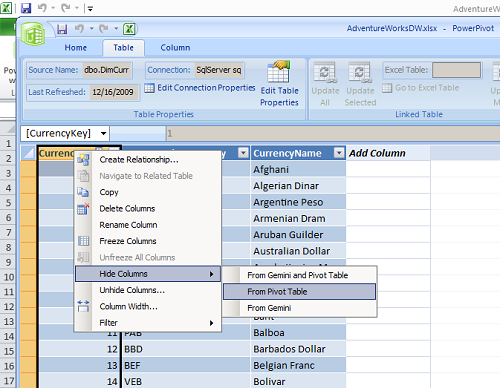Click the Algerian Dinar cell
This screenshot has width=500, height=388.
pyautogui.click(x=298, y=186)
